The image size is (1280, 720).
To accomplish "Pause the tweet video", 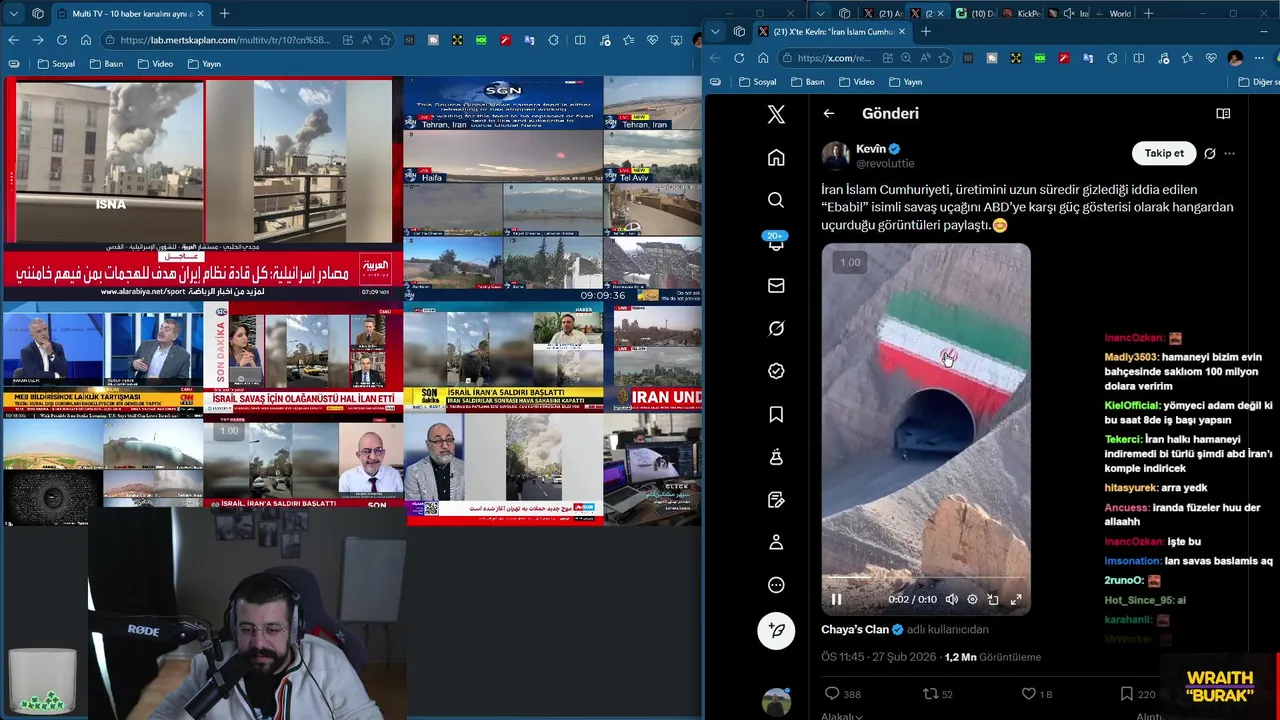I will [837, 600].
